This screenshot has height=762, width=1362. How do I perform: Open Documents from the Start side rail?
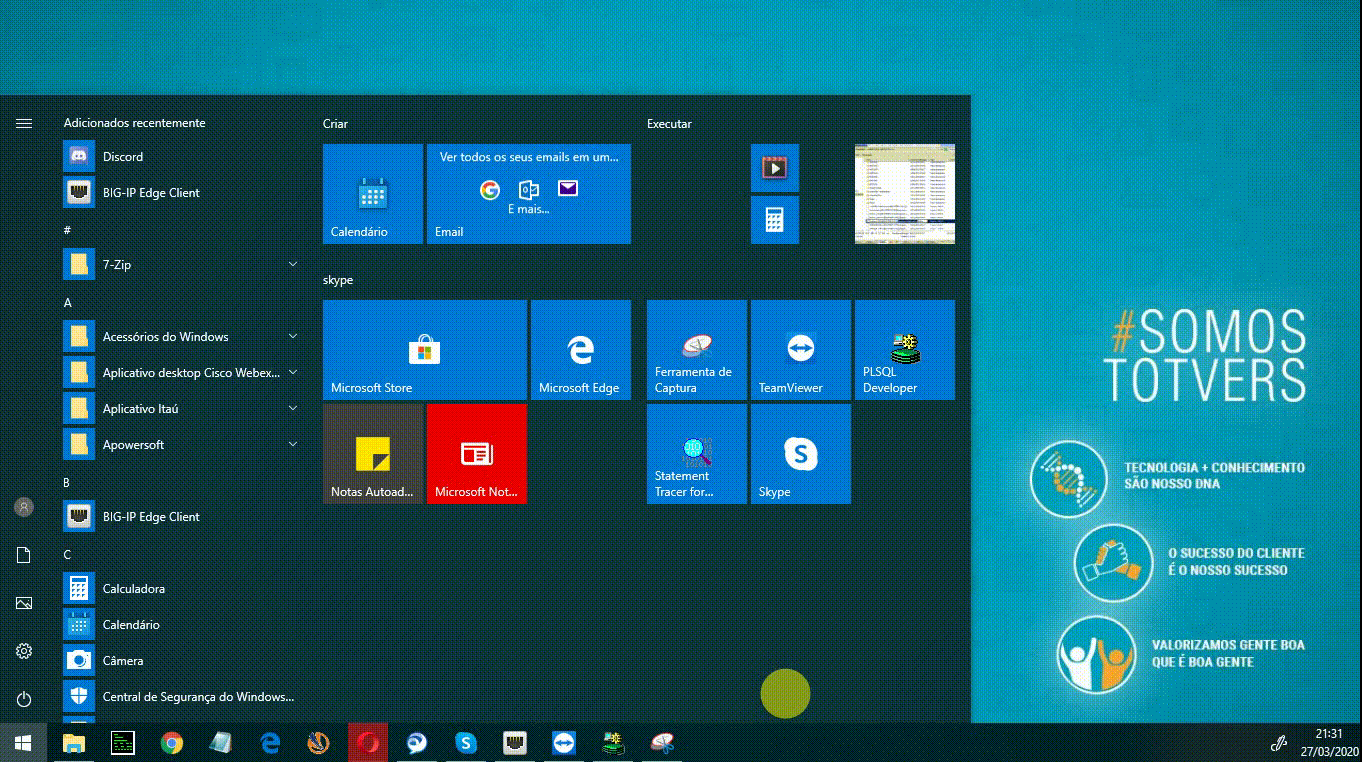click(24, 555)
